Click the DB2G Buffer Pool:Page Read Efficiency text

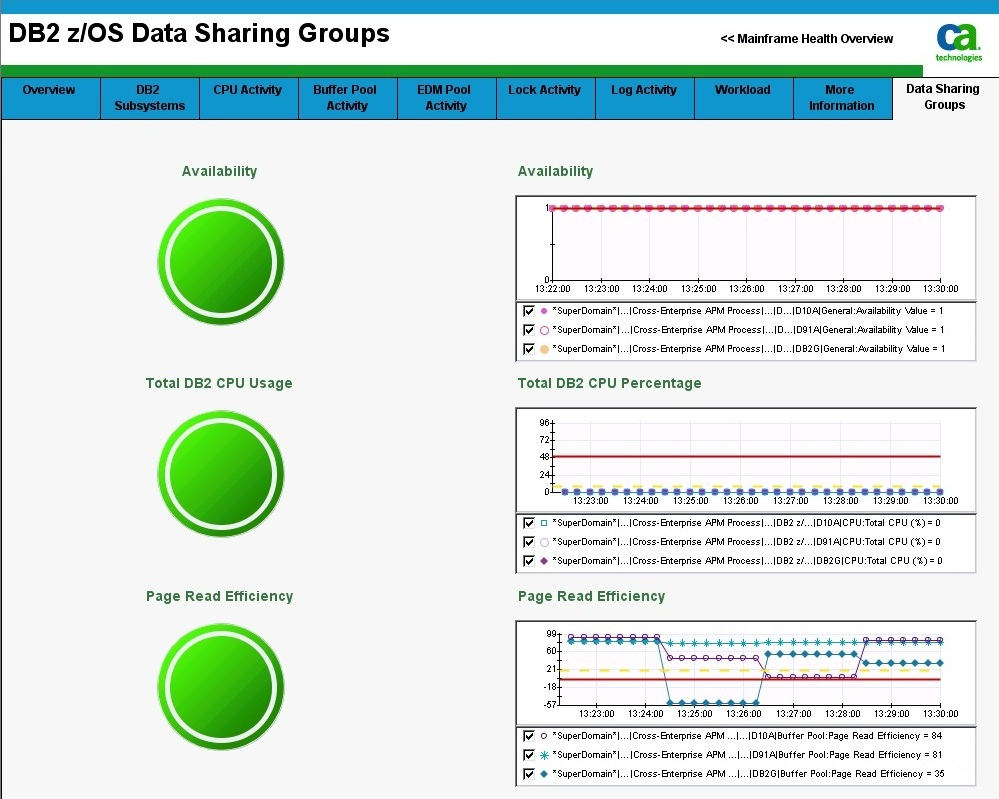(x=748, y=774)
